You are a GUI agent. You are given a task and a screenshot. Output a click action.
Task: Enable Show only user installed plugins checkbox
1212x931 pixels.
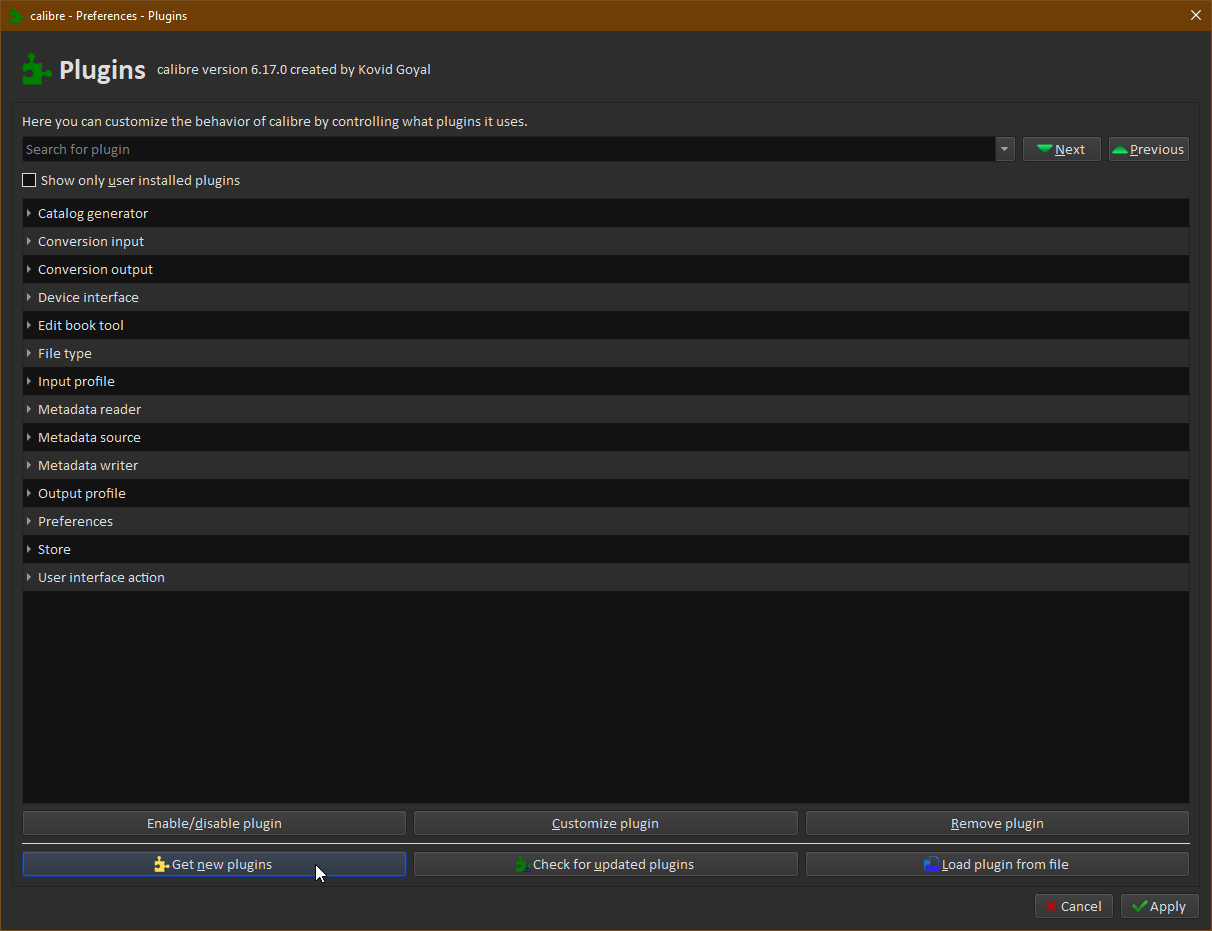pyautogui.click(x=29, y=180)
